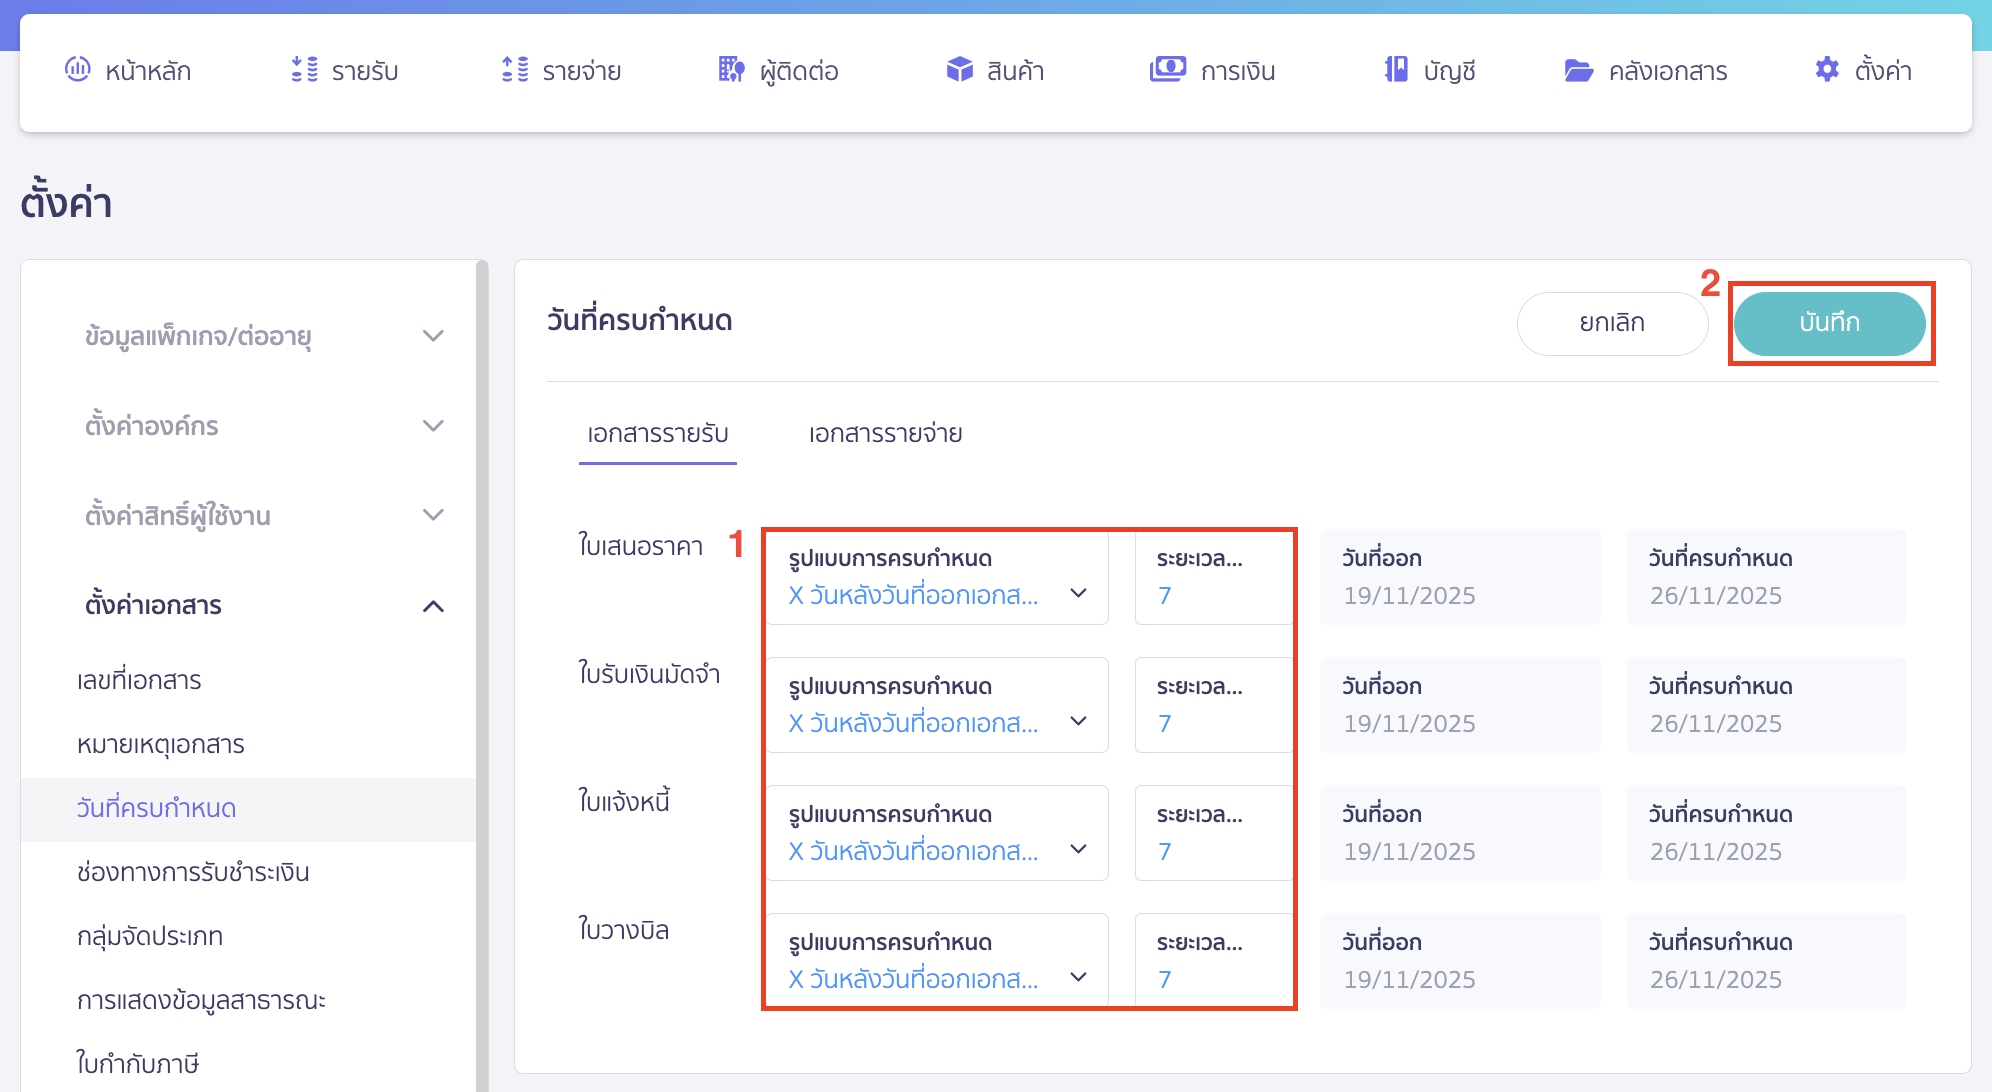Image resolution: width=1992 pixels, height=1092 pixels.
Task: Expand ข้อมูลแพ็กเกจ/ต่ออายุ section
Action: [x=433, y=336]
